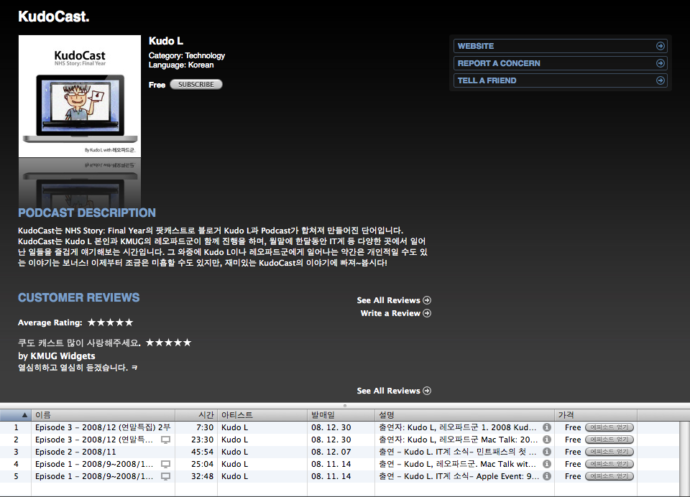Screen dimensions: 690x497
Task: Click the reviewer name KMUG Widgets
Action: [x=62, y=356]
